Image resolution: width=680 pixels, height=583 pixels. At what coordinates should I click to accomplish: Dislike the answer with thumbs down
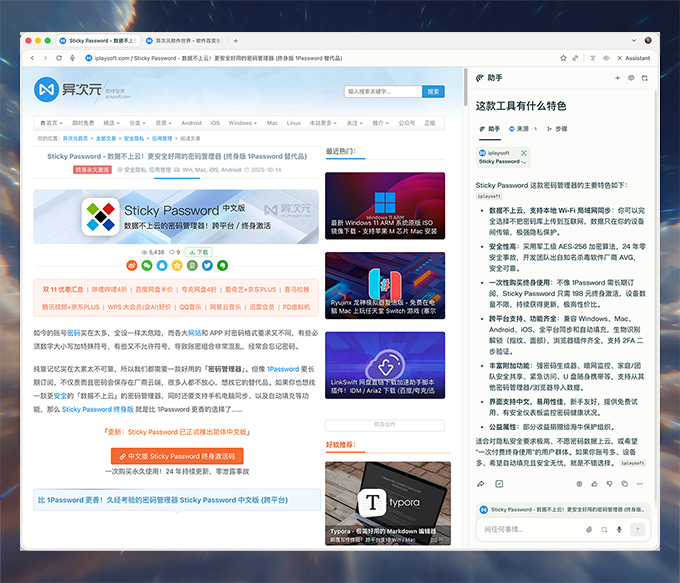point(609,484)
